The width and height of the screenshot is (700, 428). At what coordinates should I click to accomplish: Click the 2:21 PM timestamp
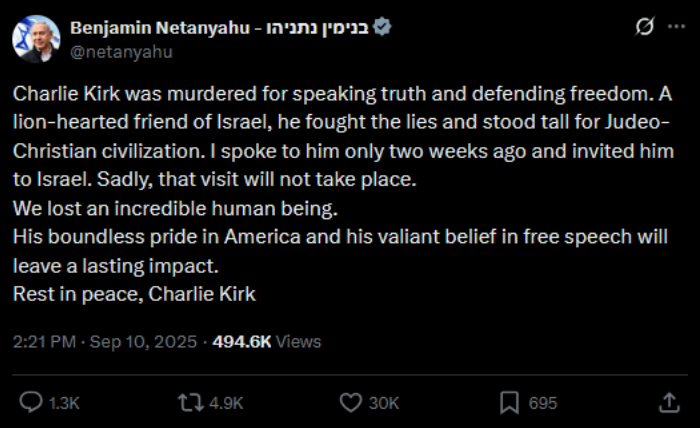click(x=44, y=342)
